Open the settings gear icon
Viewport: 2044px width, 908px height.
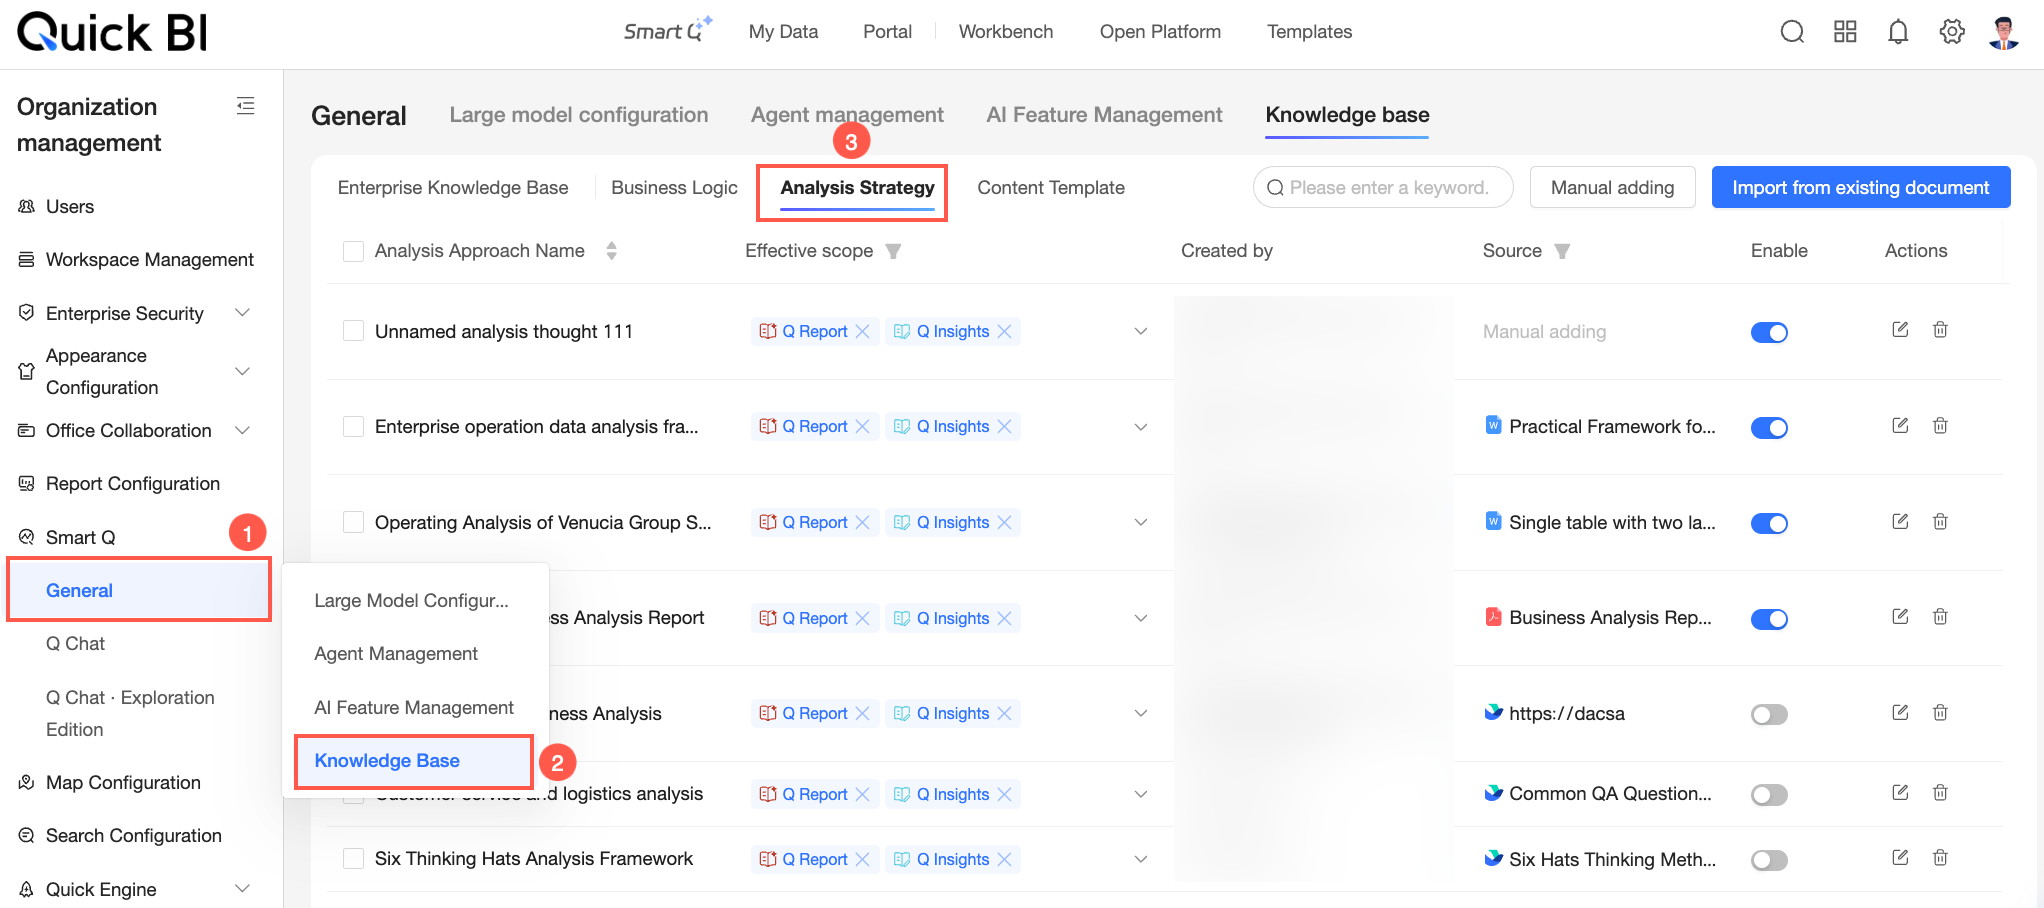[1952, 32]
